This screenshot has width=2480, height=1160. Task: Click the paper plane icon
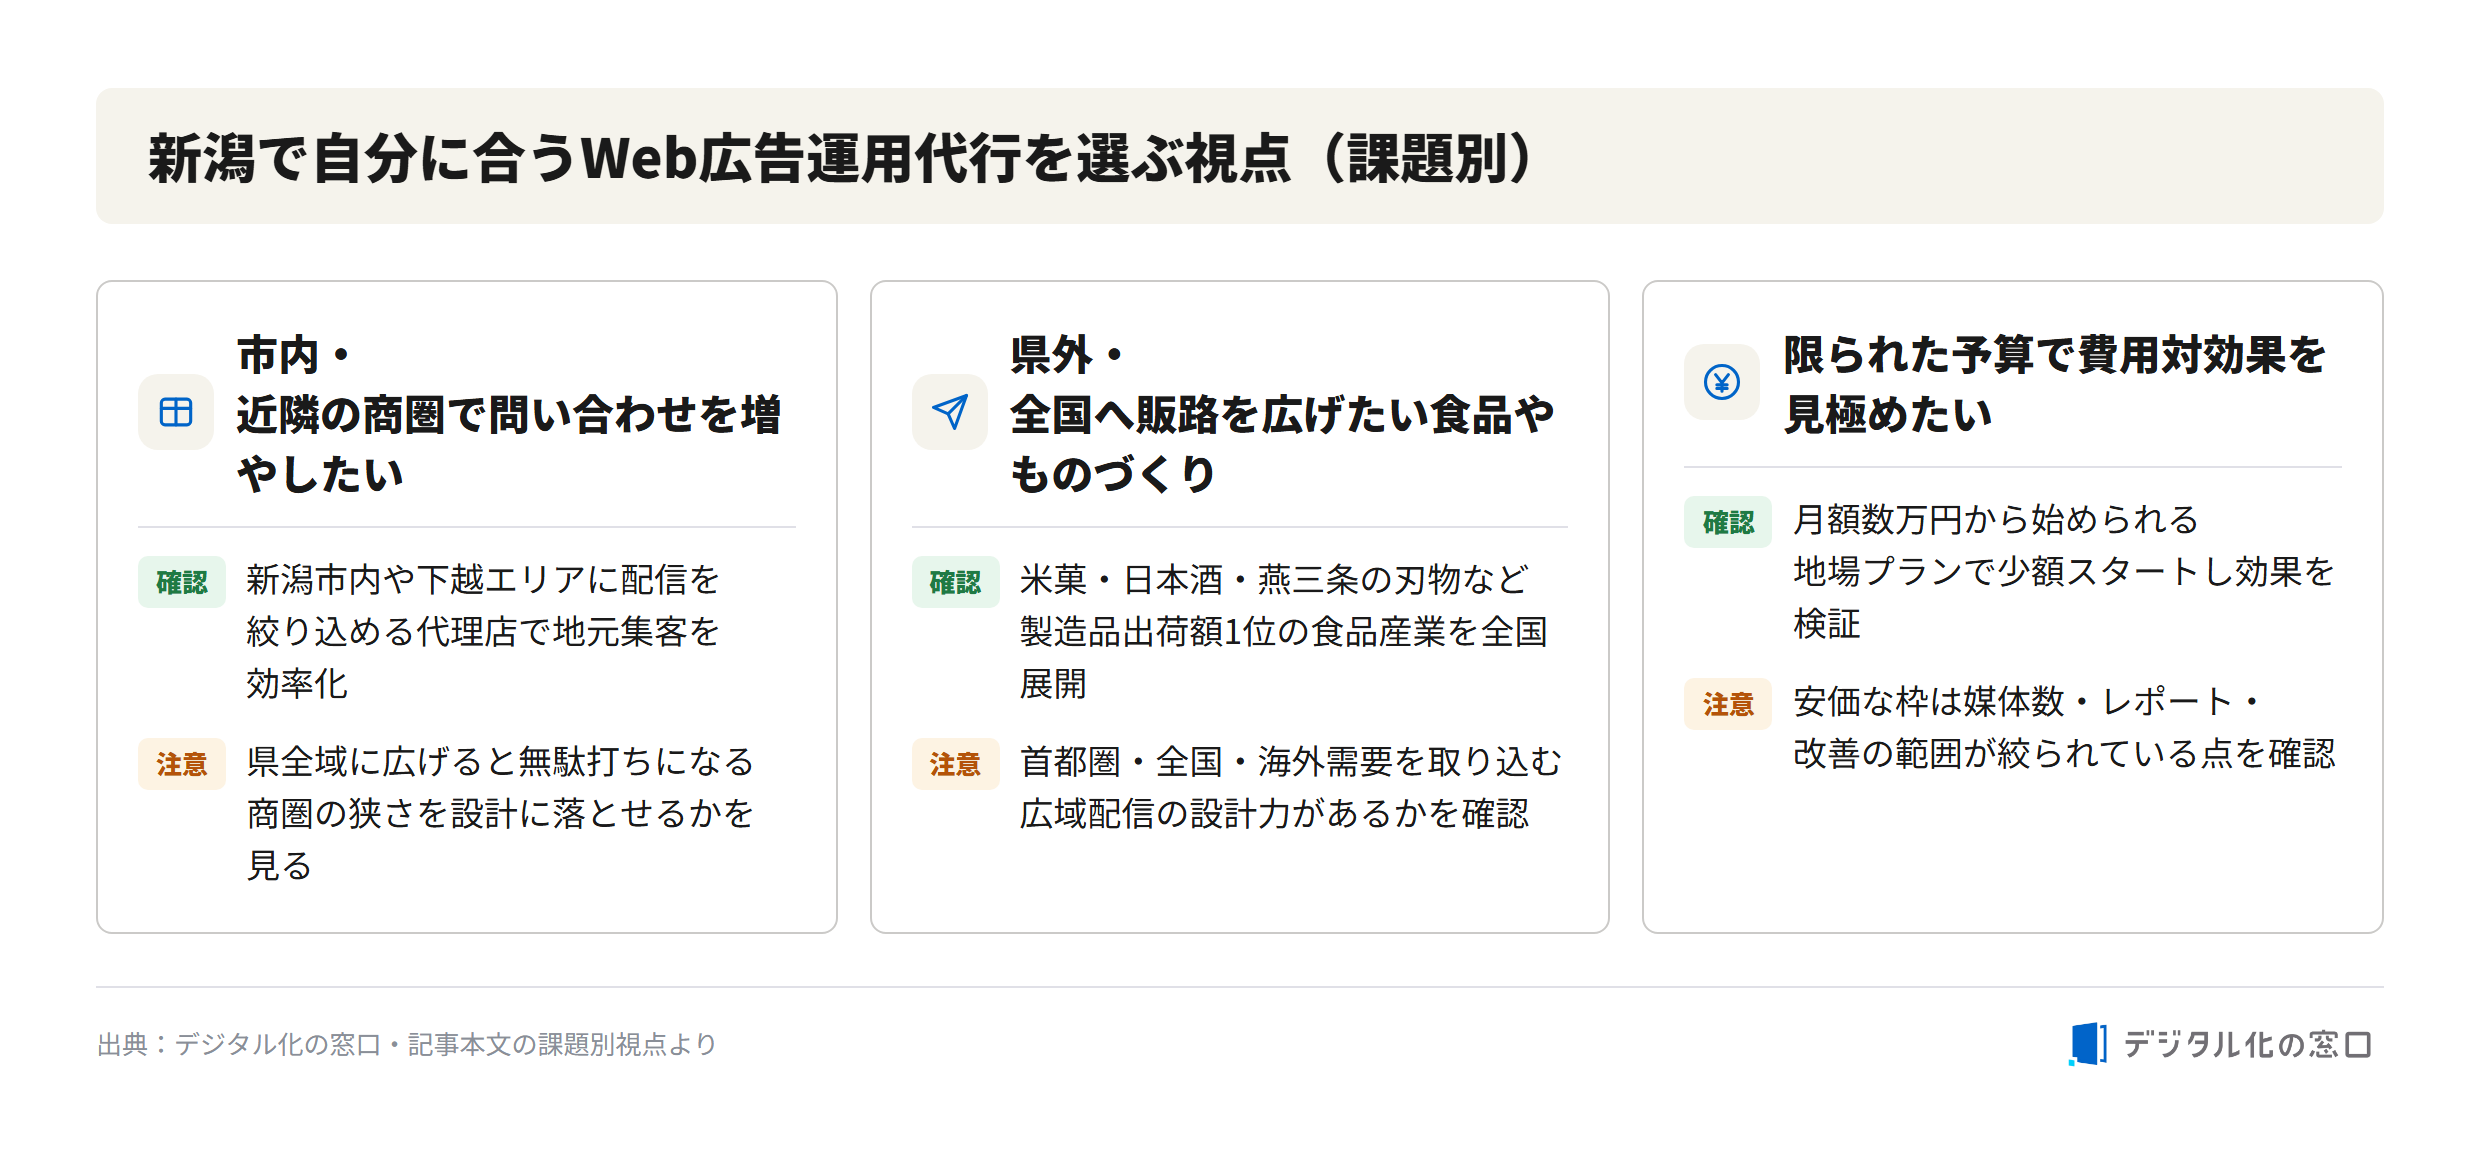click(x=950, y=412)
